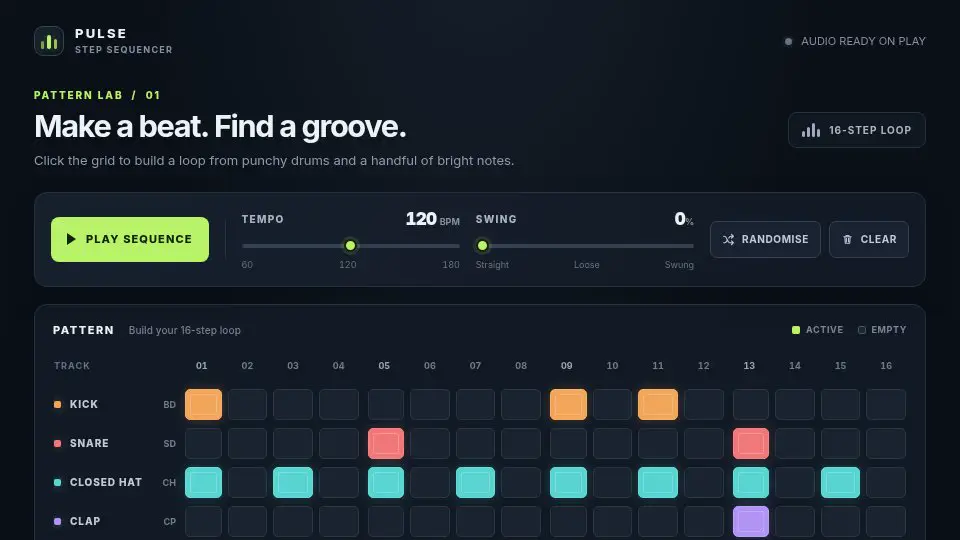Click the 120 BPM tempo value
The image size is (960, 540).
pyautogui.click(x=432, y=219)
